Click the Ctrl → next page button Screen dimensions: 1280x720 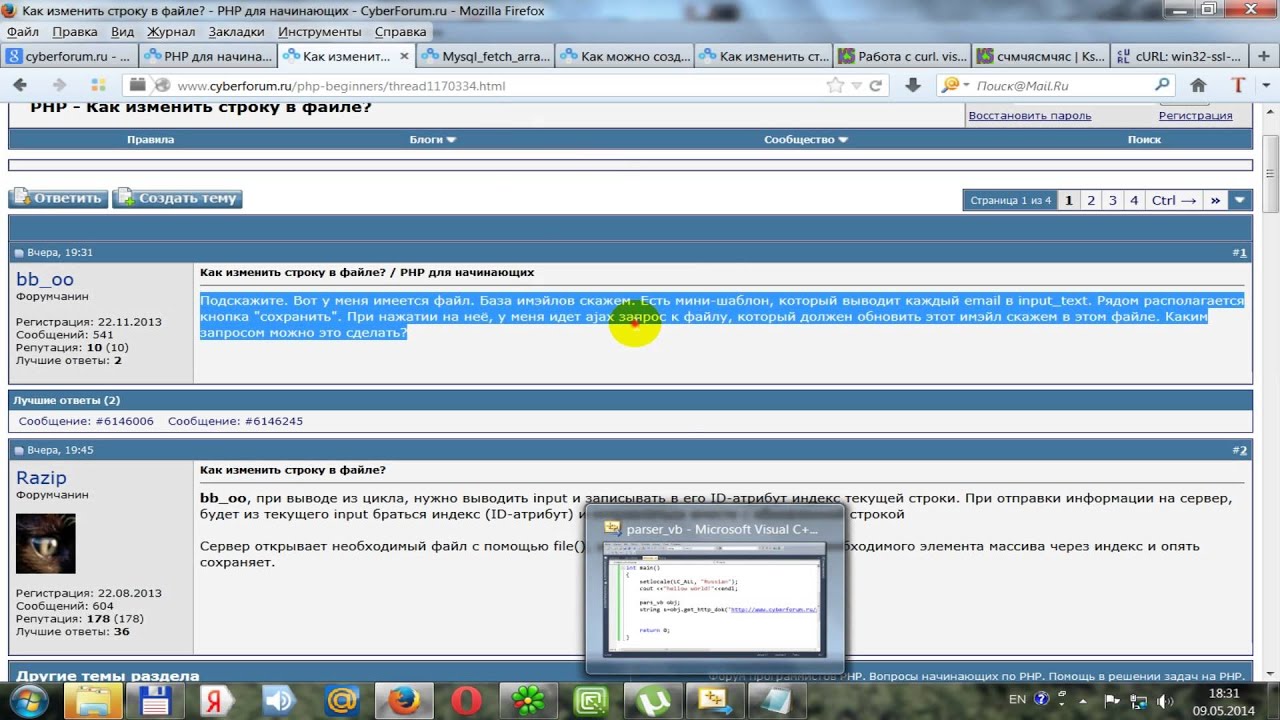pos(1174,200)
